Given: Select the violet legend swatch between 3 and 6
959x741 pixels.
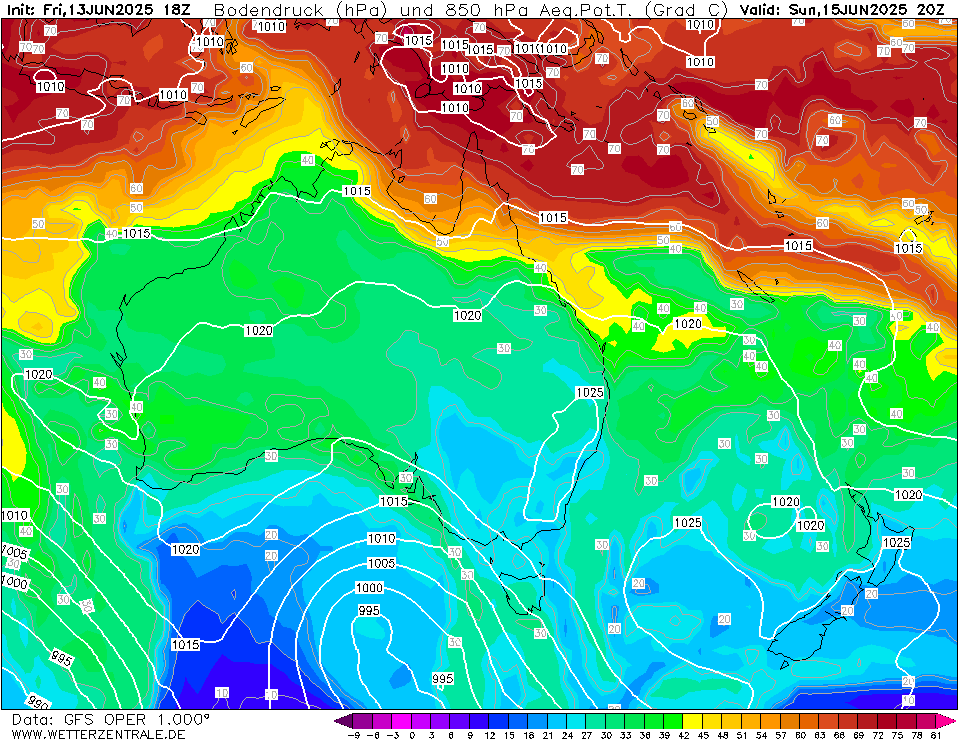Looking at the screenshot, I should coord(440,721).
